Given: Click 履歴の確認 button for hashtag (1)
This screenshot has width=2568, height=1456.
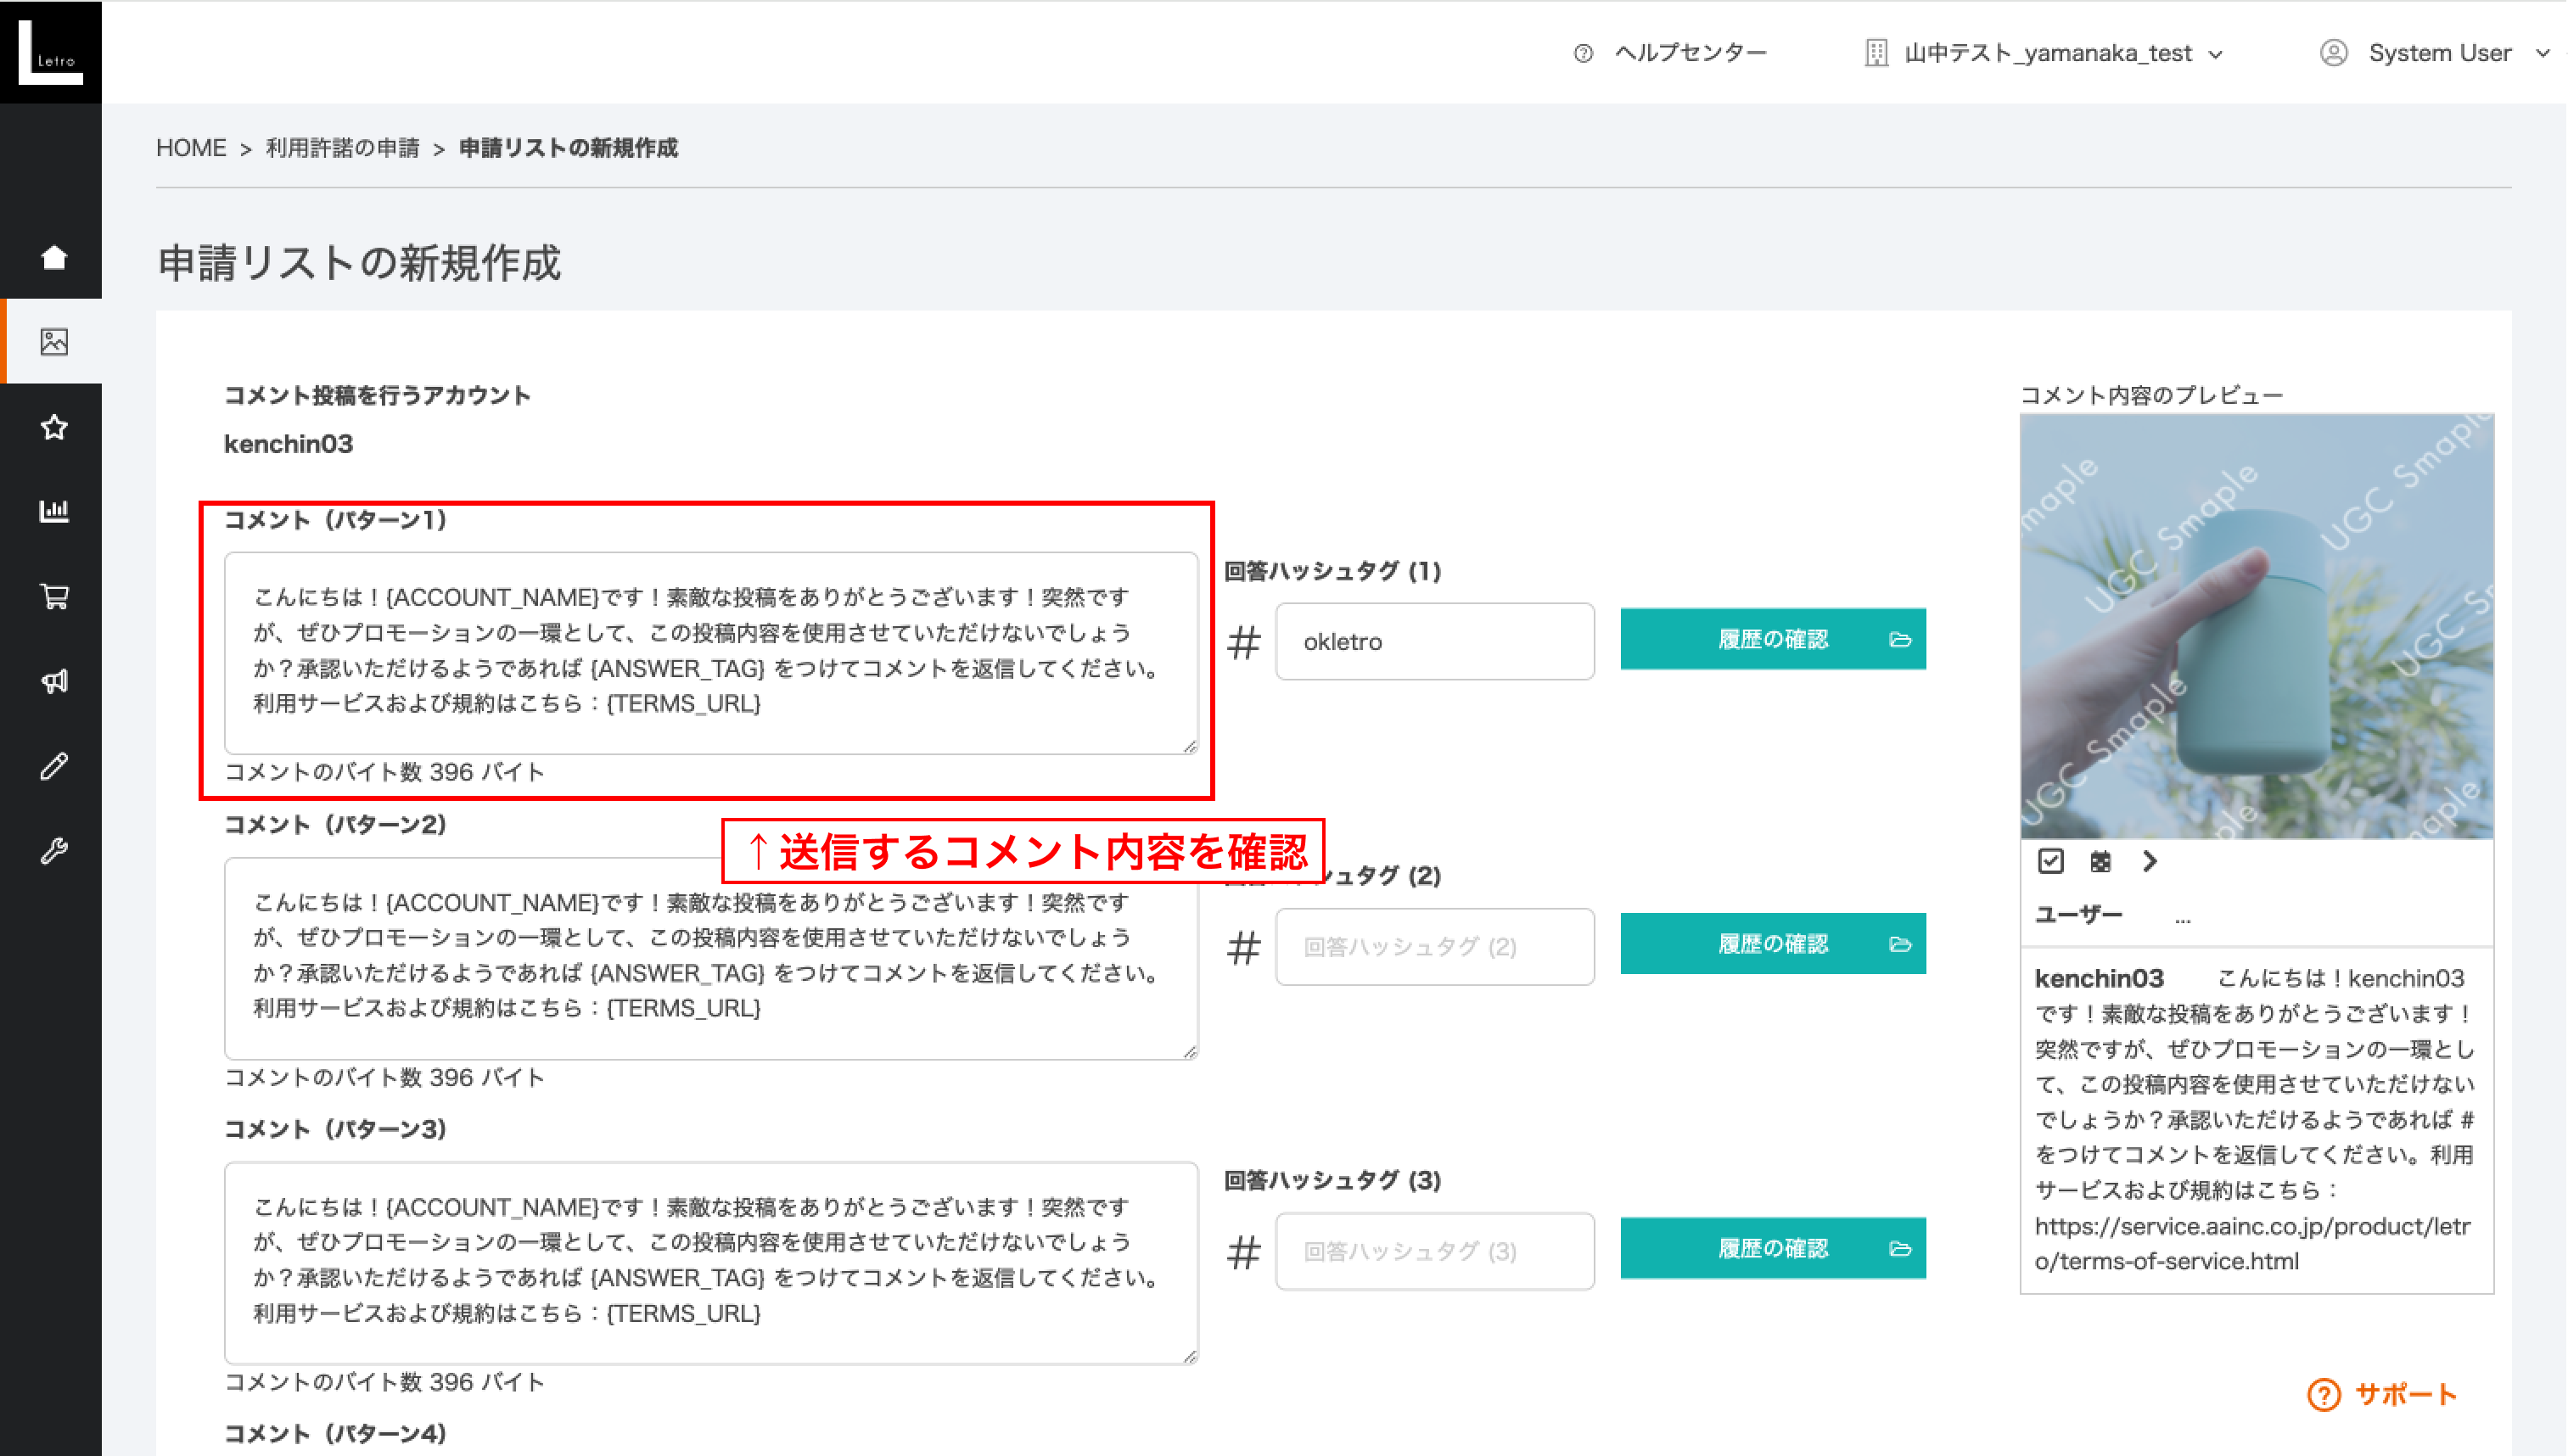Looking at the screenshot, I should pos(1772,639).
